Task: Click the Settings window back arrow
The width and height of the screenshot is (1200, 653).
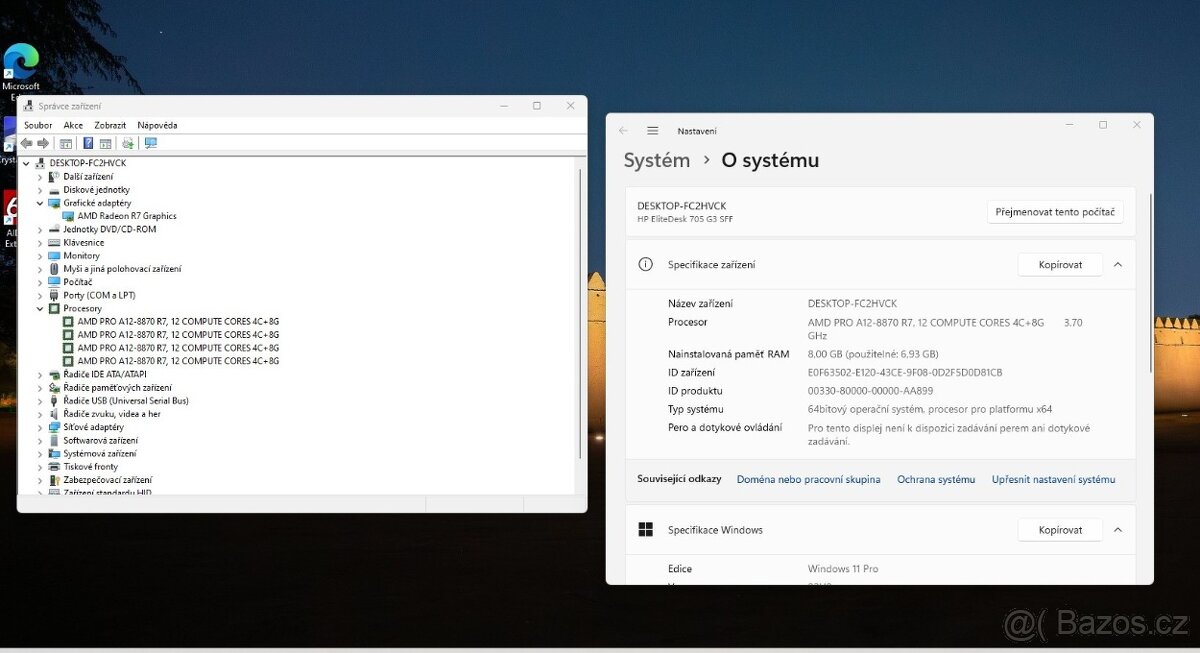Action: pyautogui.click(x=623, y=130)
